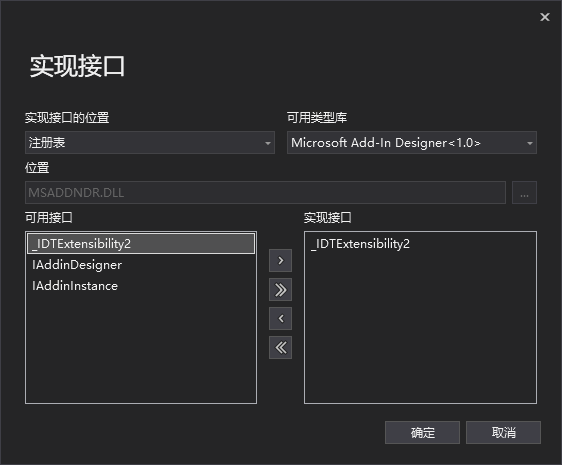
Task: Expand the 注册表 location dropdown arrow
Action: point(267,143)
